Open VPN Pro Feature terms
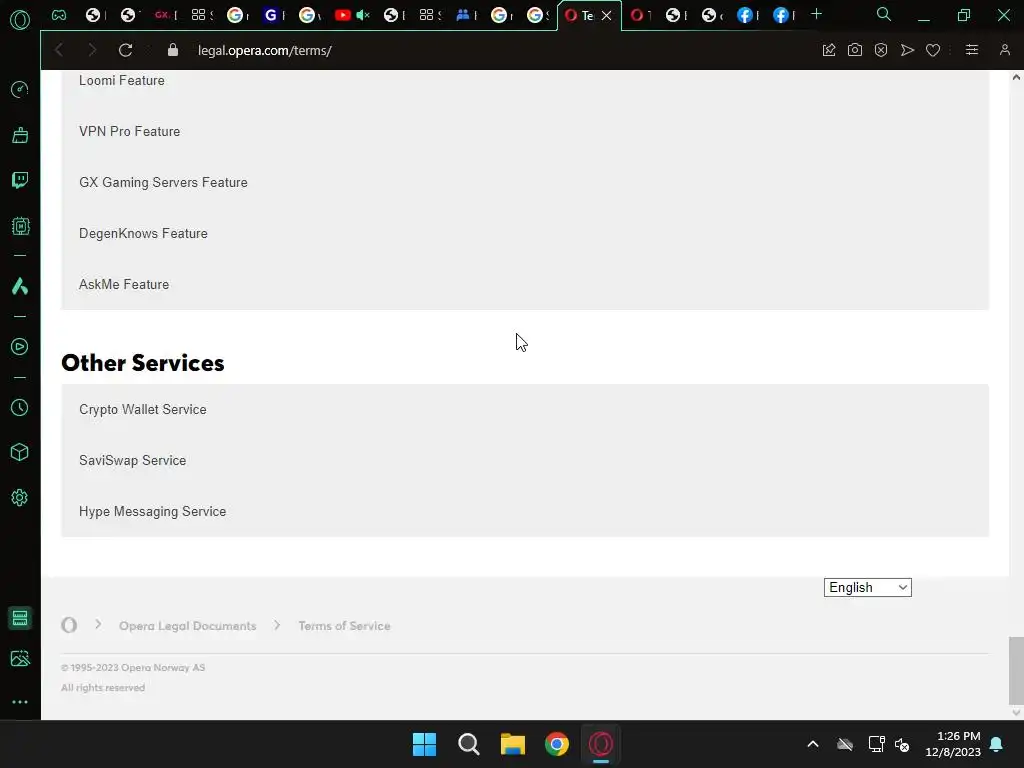 tap(129, 131)
